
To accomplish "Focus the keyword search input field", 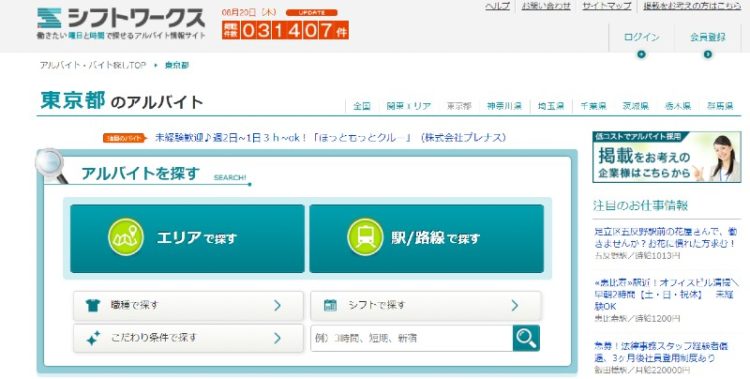I will click(411, 338).
